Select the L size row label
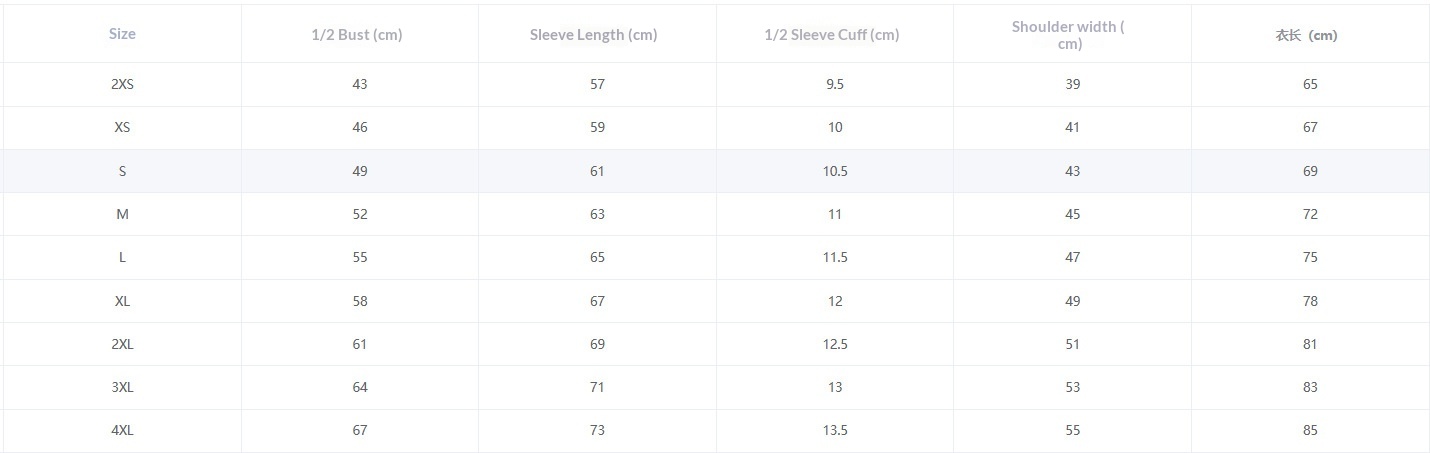1430x453 pixels. tap(122, 257)
